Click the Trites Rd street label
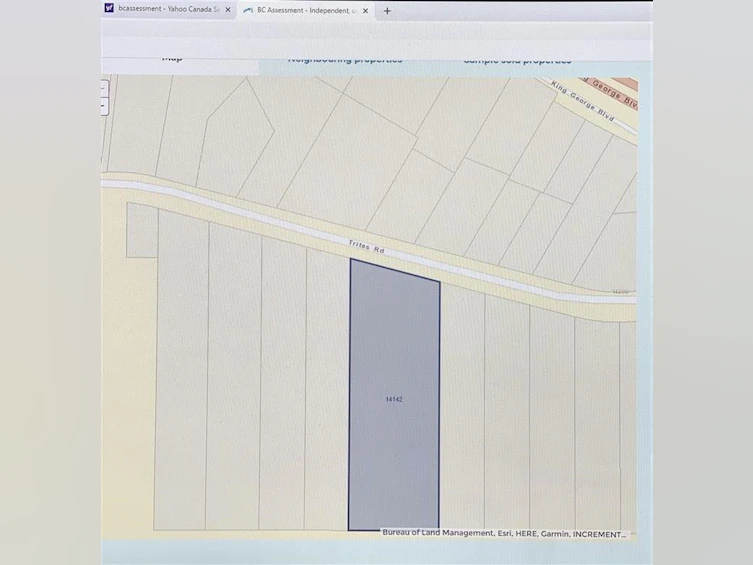Viewport: 753px width, 565px height. point(366,247)
